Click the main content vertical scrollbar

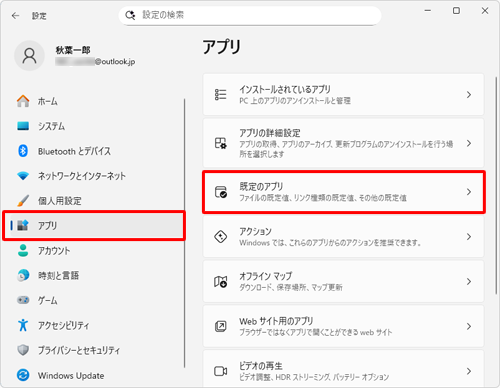tap(496, 185)
